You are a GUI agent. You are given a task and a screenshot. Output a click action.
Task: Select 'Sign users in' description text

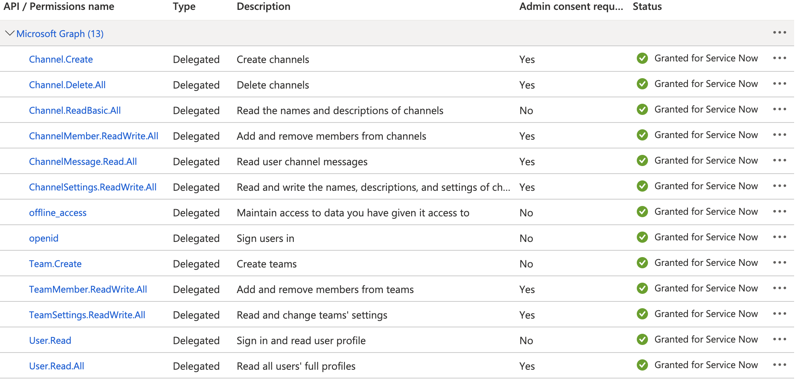(x=265, y=238)
